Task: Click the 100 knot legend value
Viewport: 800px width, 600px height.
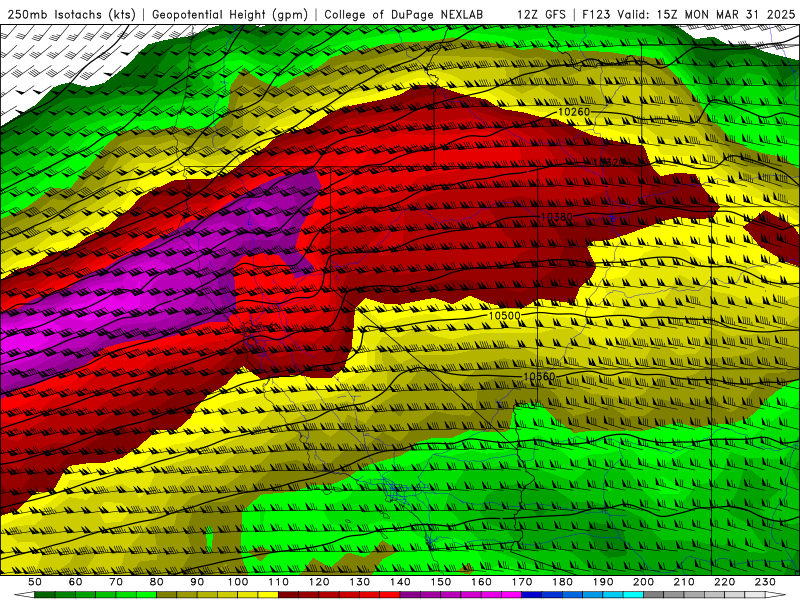Action: [238, 582]
